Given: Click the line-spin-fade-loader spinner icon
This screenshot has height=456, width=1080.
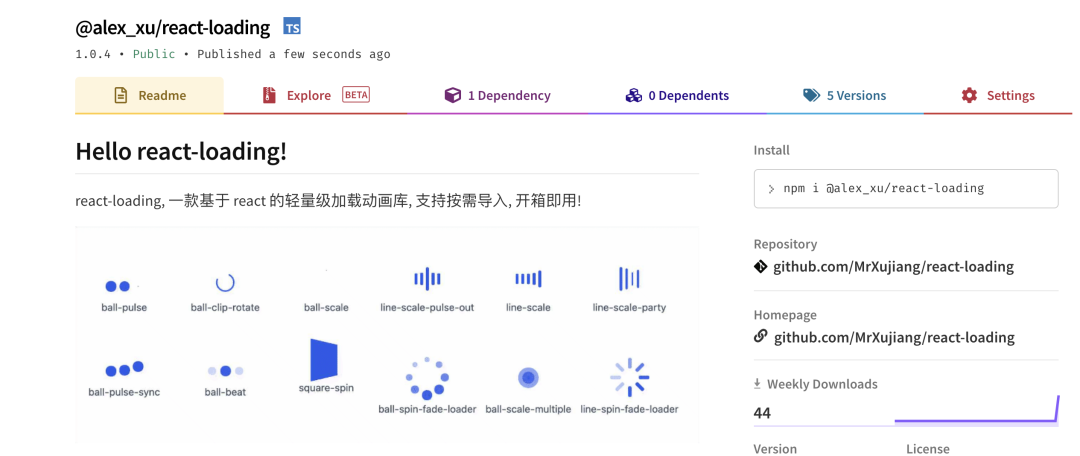Looking at the screenshot, I should point(630,377).
